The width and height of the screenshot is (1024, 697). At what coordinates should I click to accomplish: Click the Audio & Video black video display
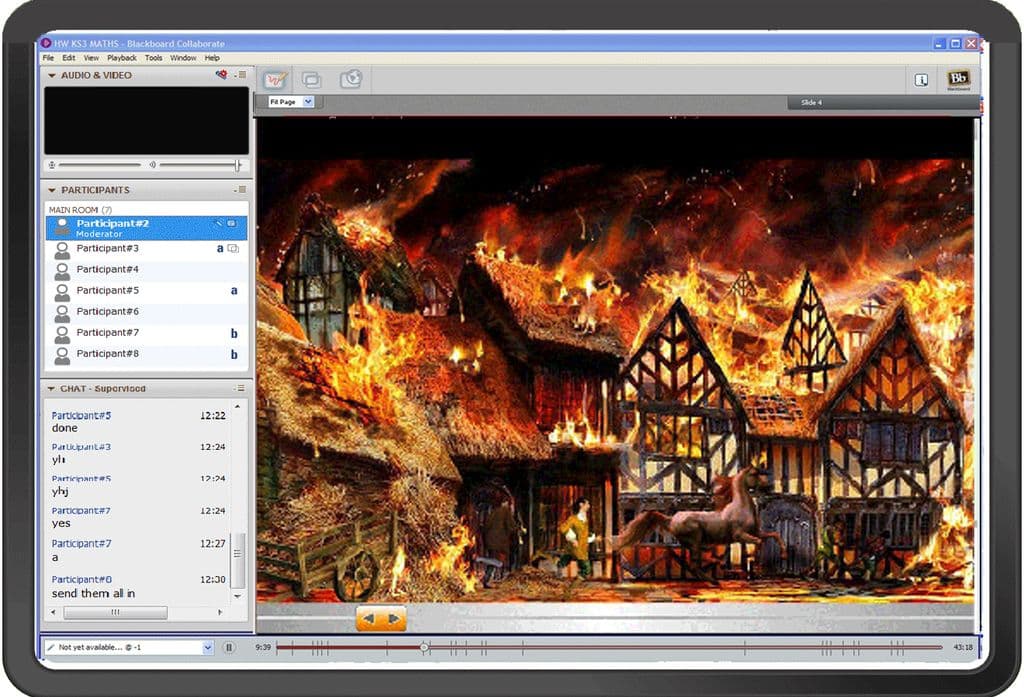click(x=146, y=121)
